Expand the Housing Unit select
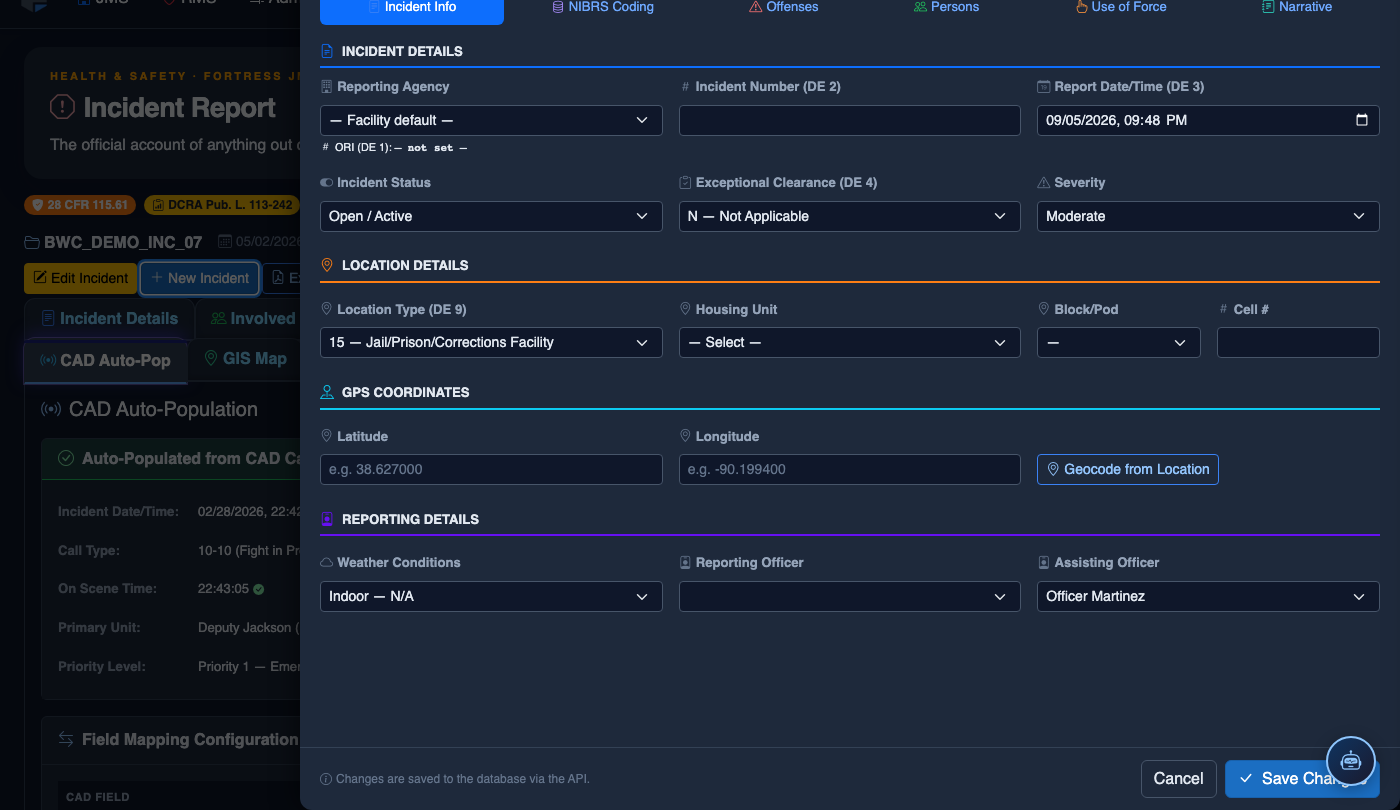The image size is (1400, 810). click(850, 342)
